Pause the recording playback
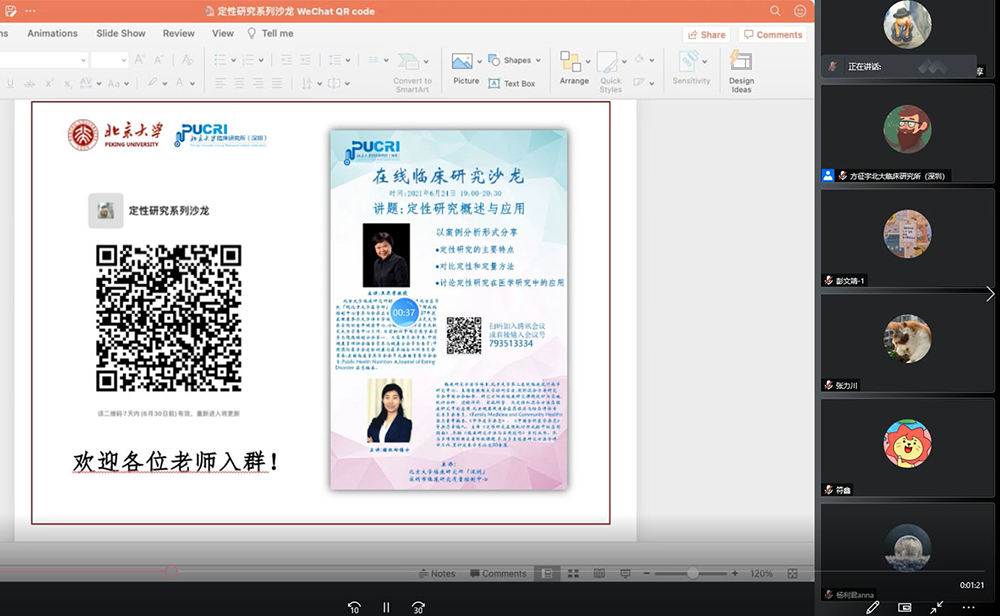The height and width of the screenshot is (616, 1000). click(x=386, y=608)
